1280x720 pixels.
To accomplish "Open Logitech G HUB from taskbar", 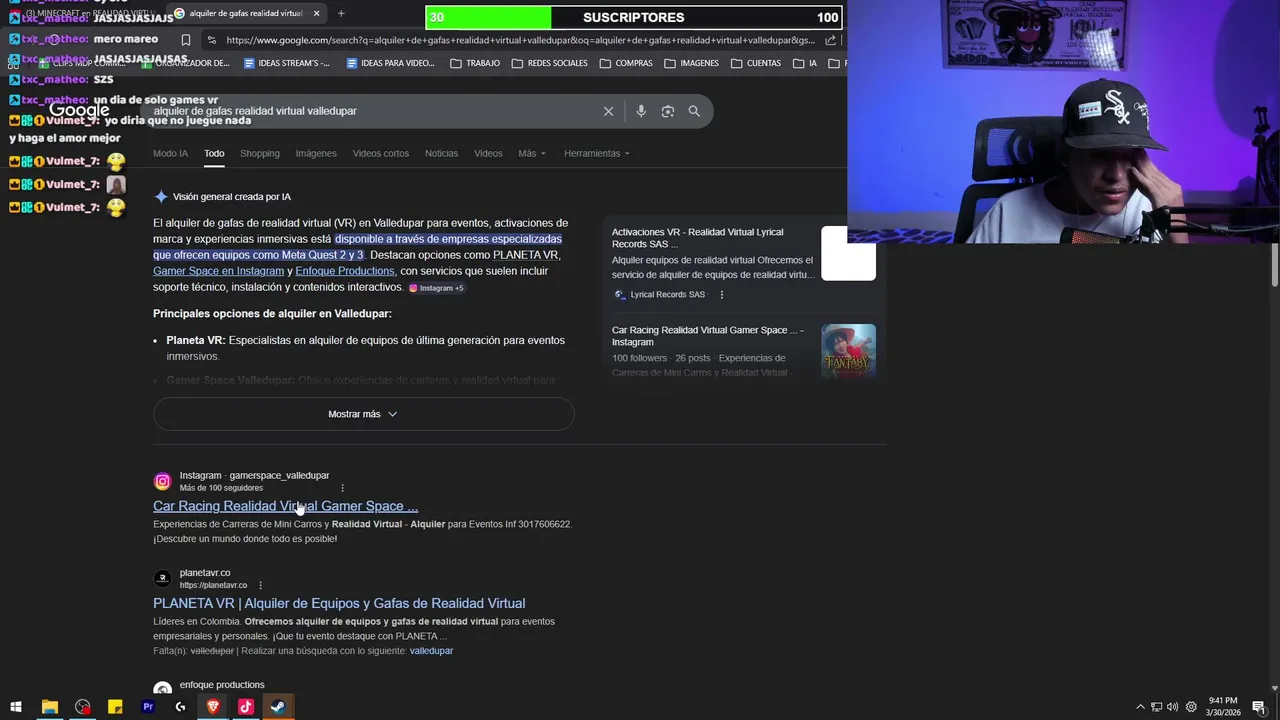I will click(x=180, y=707).
